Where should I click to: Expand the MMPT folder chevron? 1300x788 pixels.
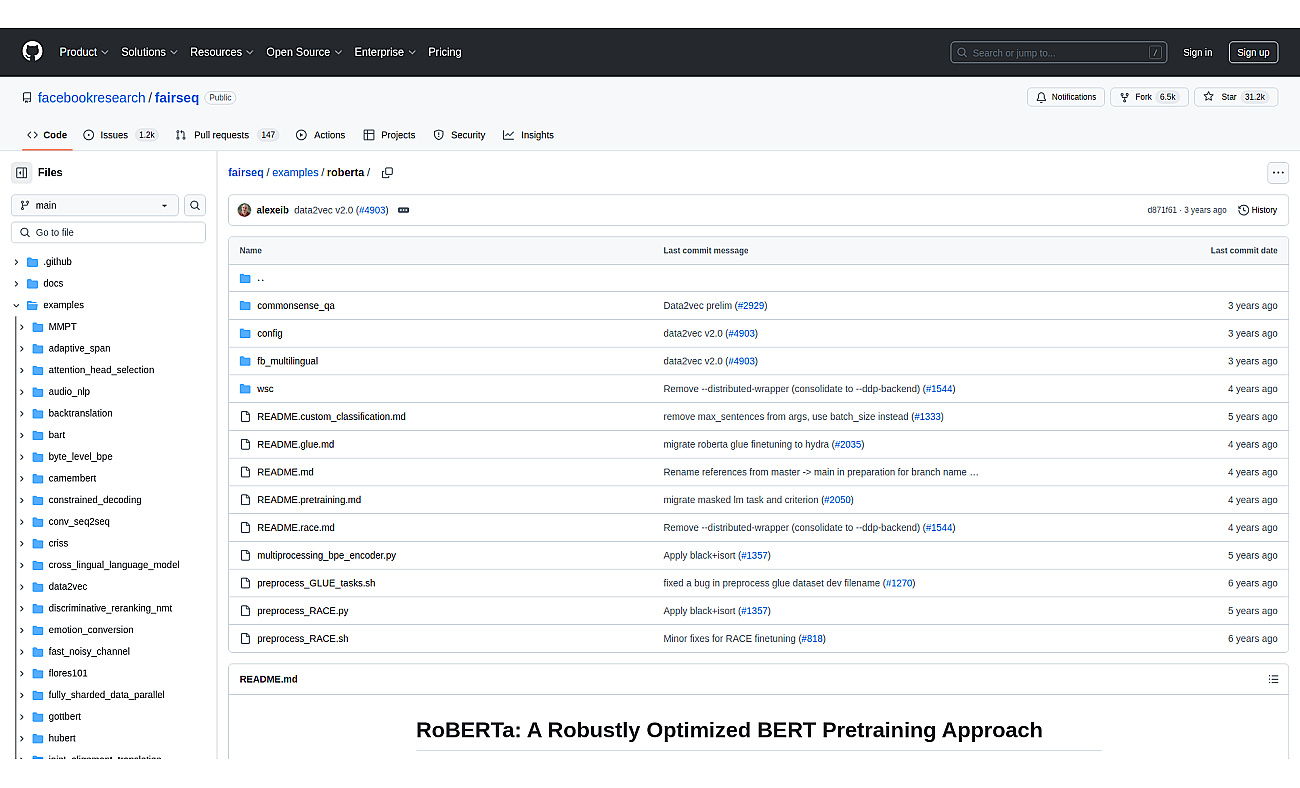tap(22, 327)
